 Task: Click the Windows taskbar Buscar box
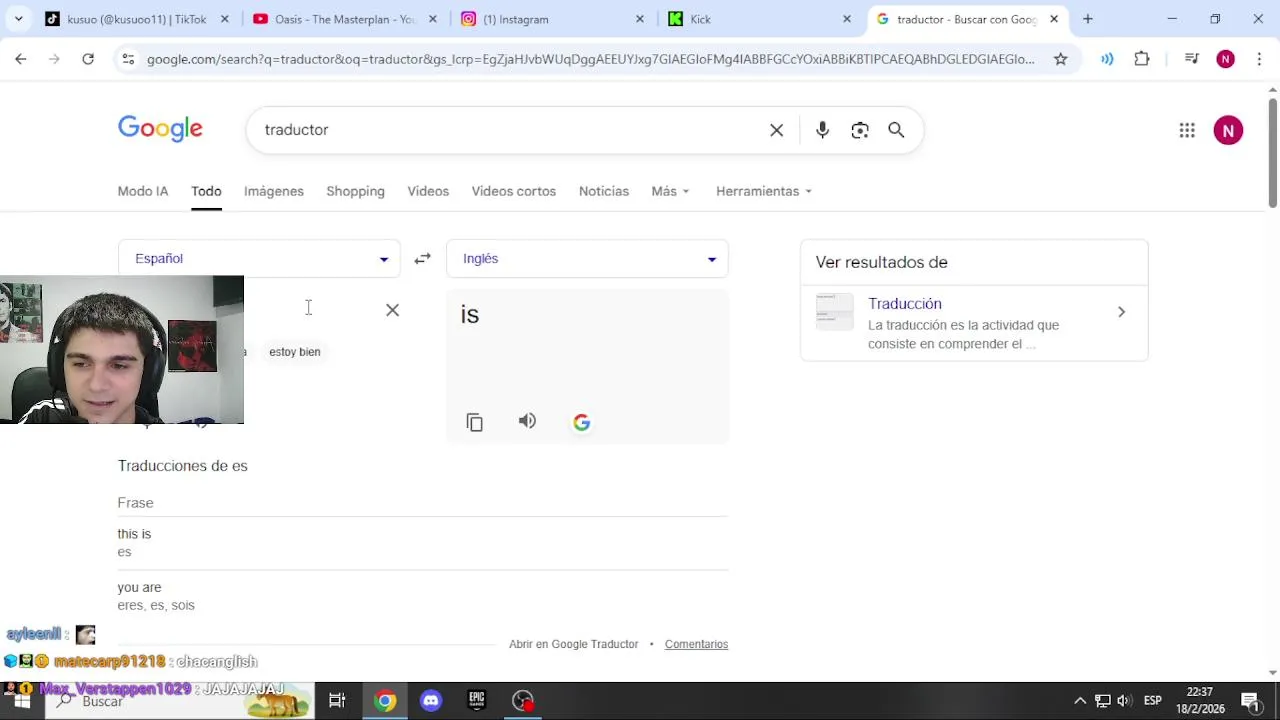[x=180, y=701]
